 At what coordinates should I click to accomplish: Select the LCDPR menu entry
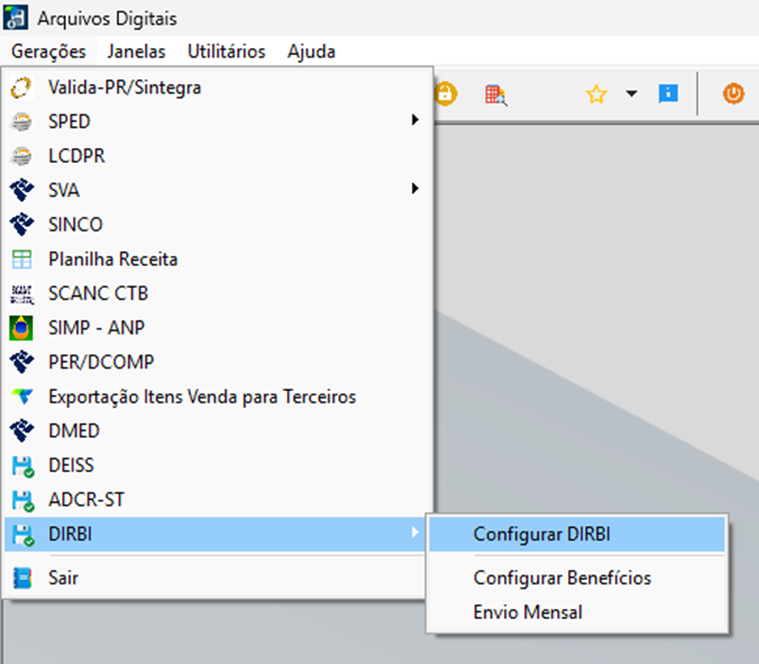click(217, 156)
